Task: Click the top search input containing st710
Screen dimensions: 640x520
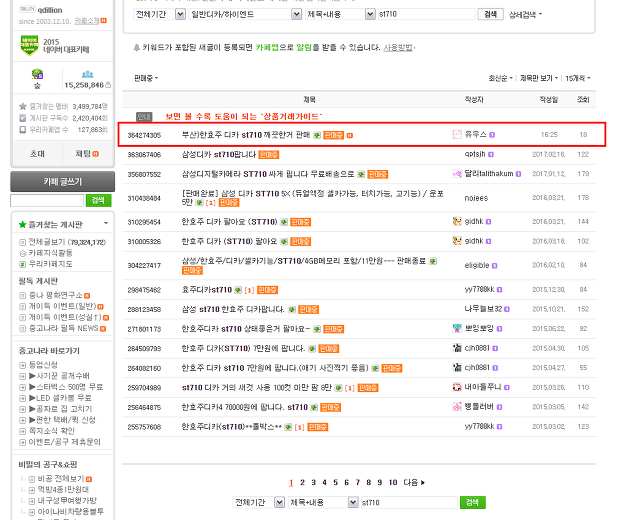Action: click(427, 14)
